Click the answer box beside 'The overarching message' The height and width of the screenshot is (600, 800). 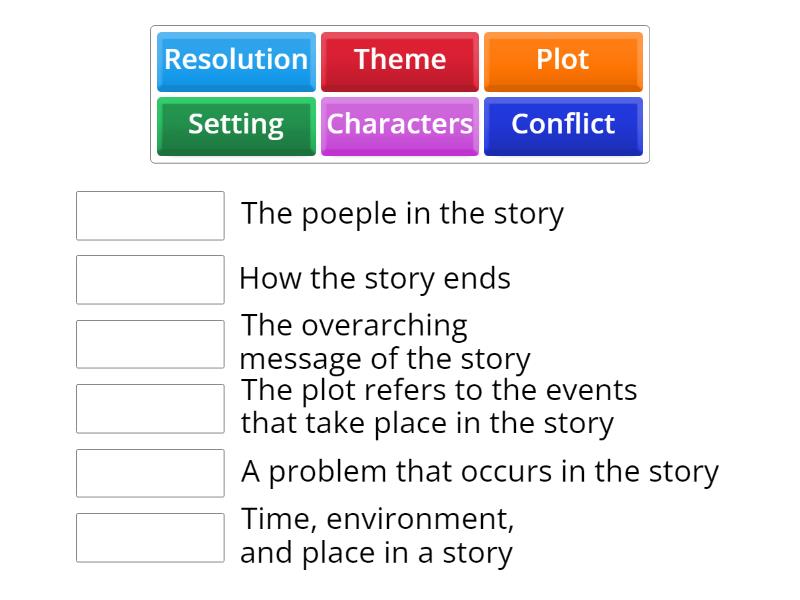(x=149, y=343)
